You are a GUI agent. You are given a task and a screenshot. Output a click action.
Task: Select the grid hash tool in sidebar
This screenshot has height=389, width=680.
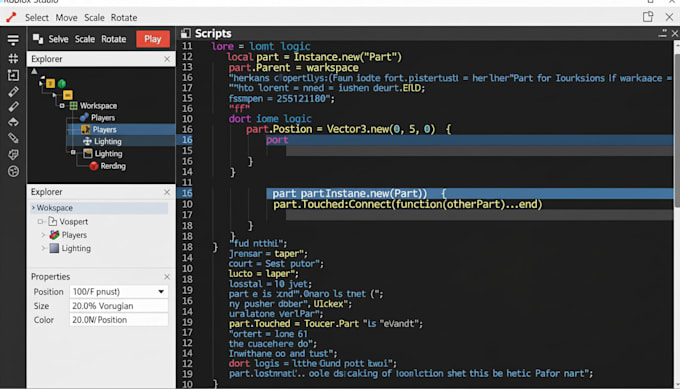coord(13,58)
